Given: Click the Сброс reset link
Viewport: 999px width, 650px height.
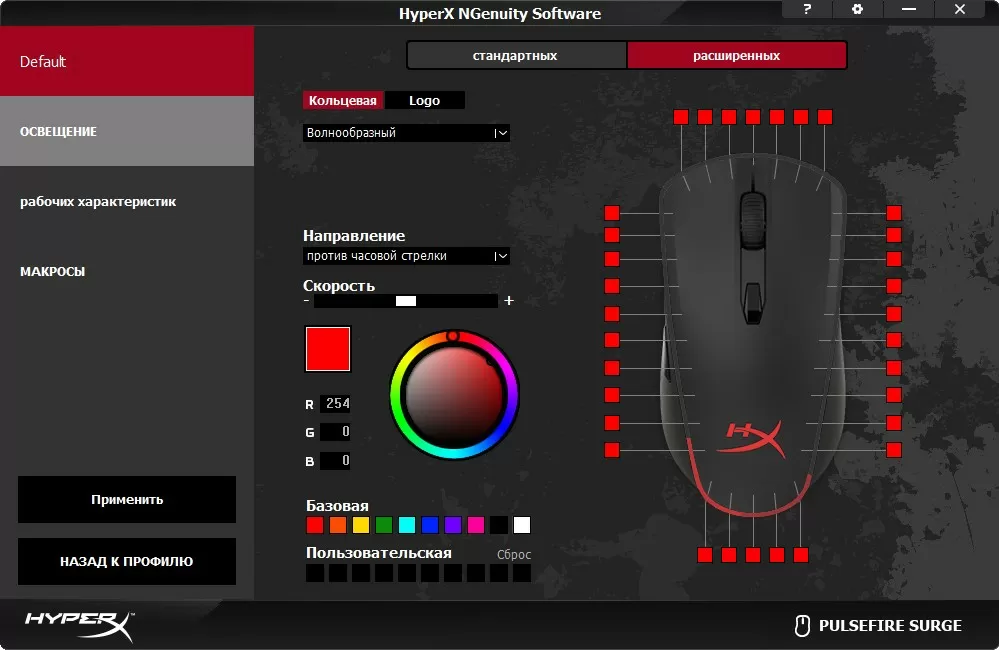Looking at the screenshot, I should coord(514,554).
